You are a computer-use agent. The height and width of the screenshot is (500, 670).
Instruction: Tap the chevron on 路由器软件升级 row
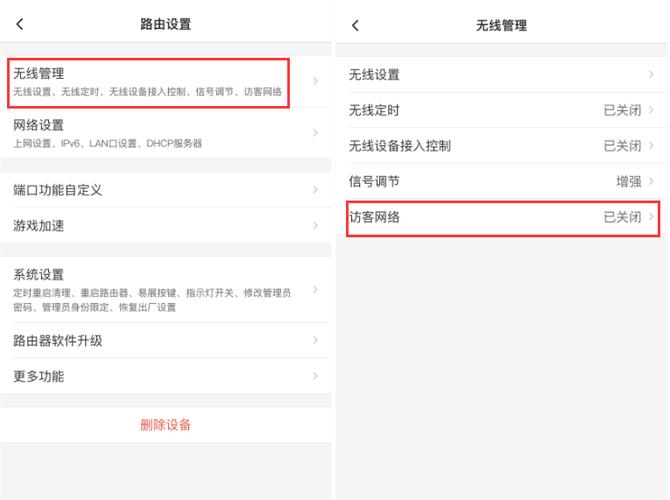click(315, 341)
